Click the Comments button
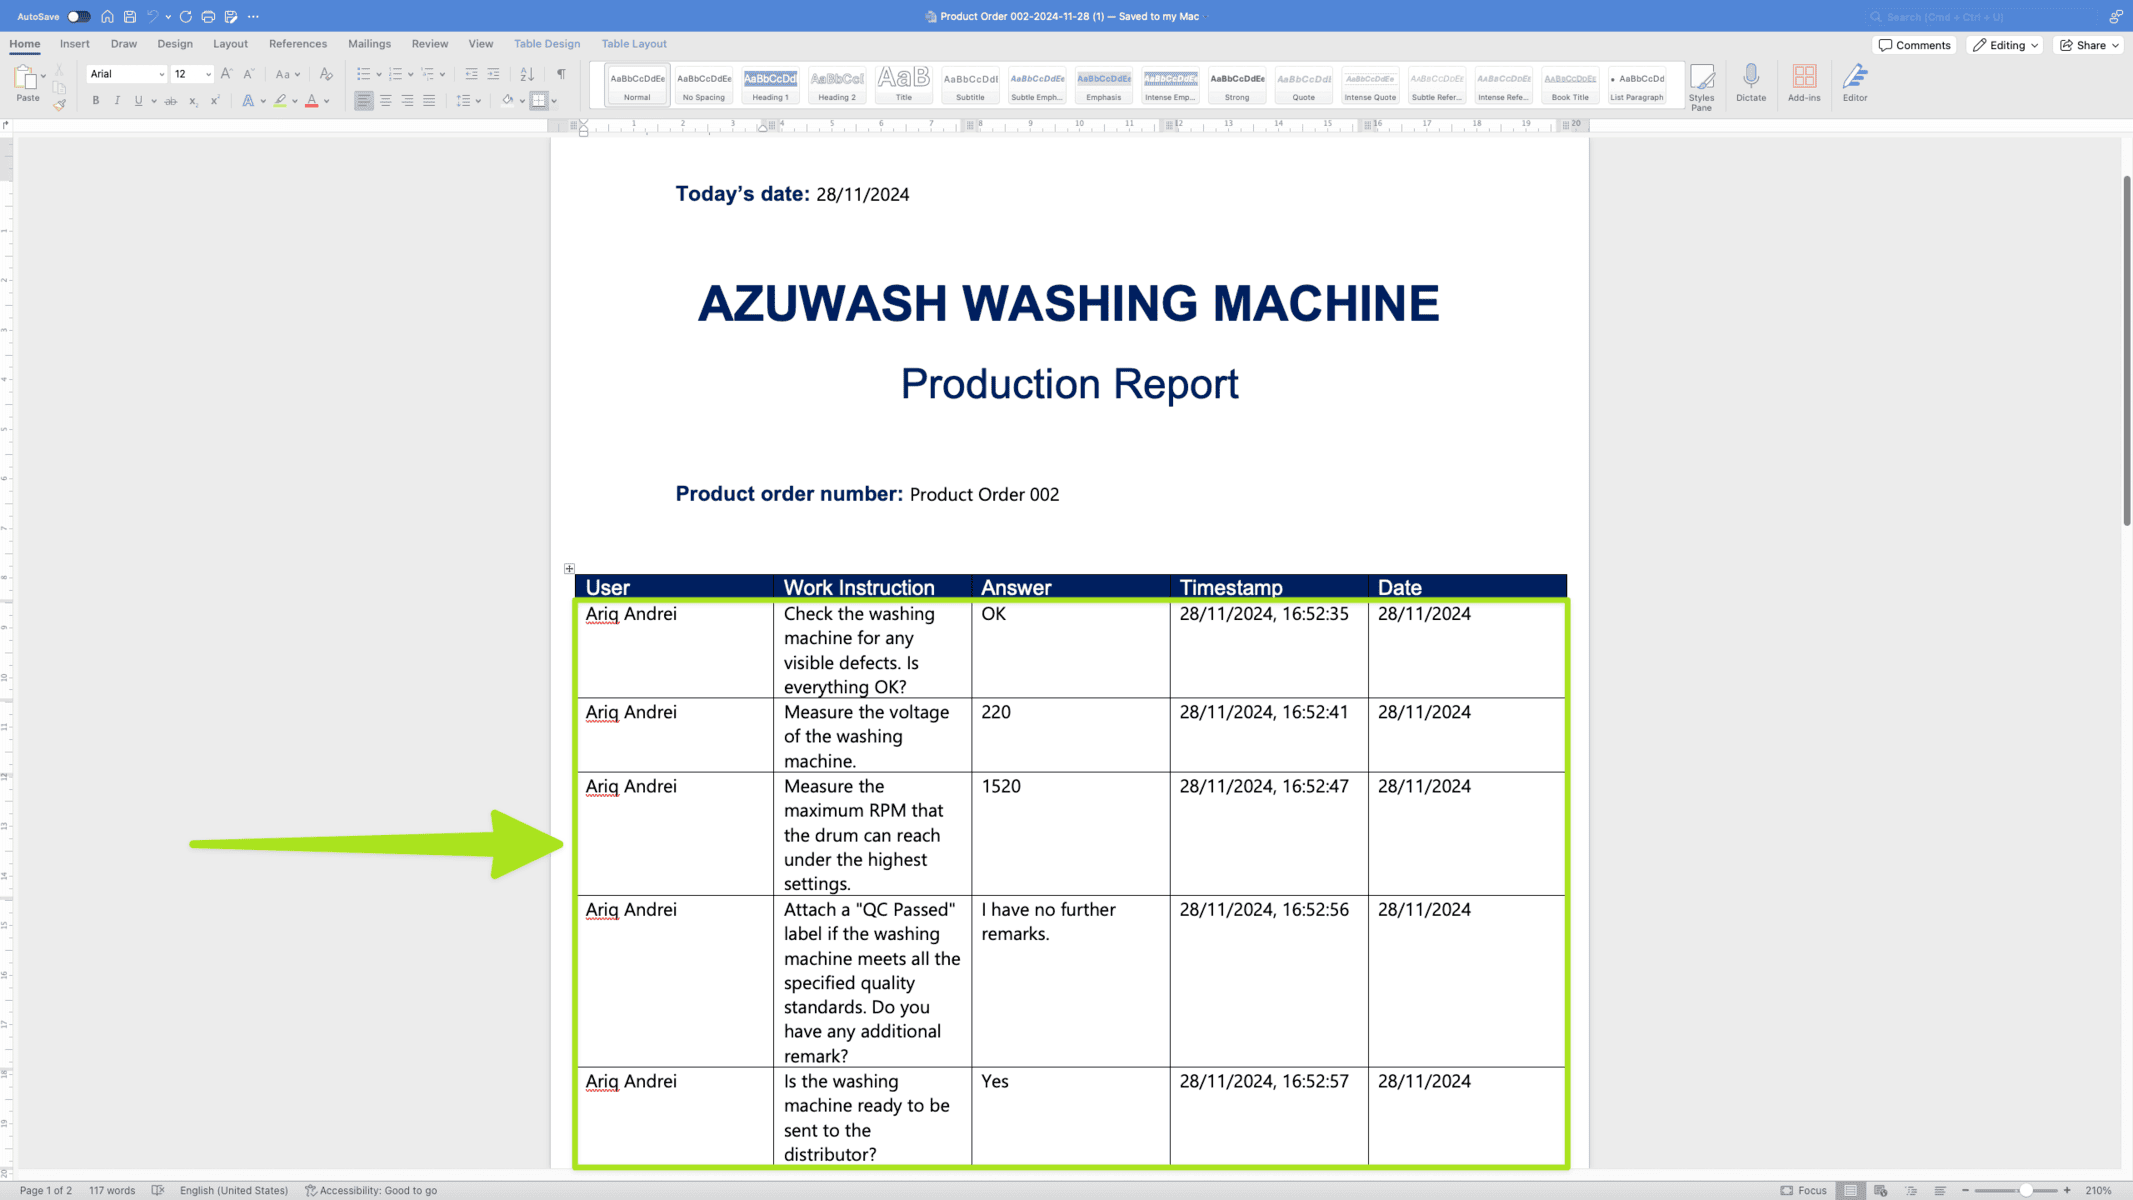The height and width of the screenshot is (1200, 2133). tap(1914, 45)
